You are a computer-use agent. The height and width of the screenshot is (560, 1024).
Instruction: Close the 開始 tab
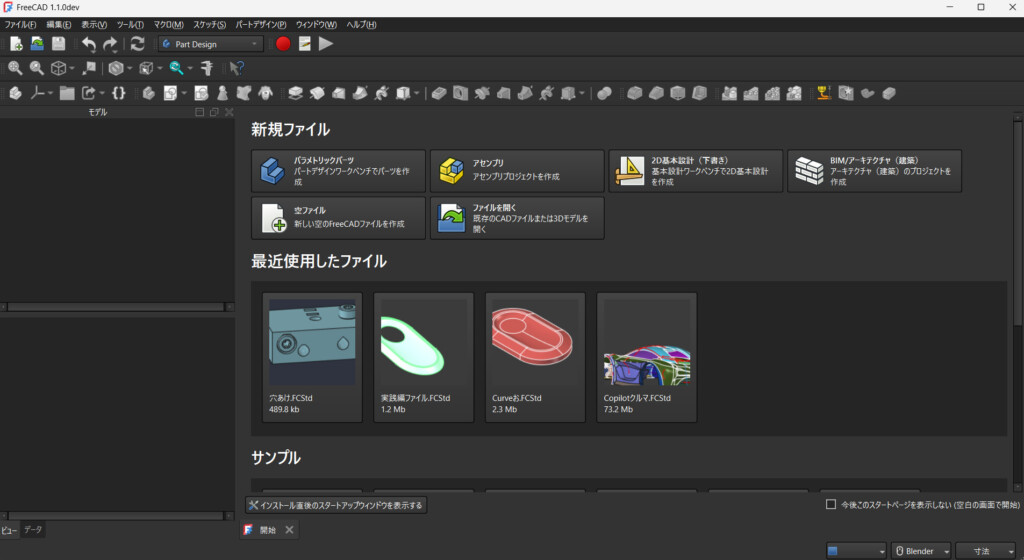coord(289,530)
